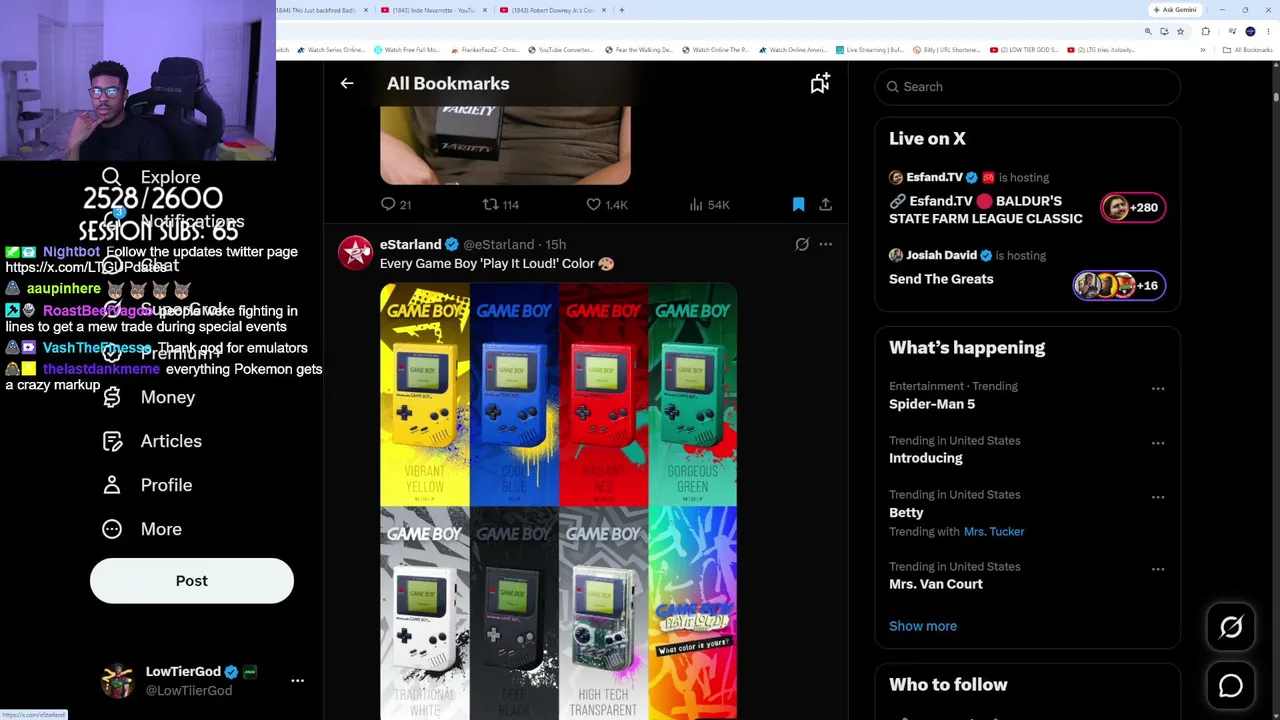Open eStarland's profile avatar

pos(355,253)
